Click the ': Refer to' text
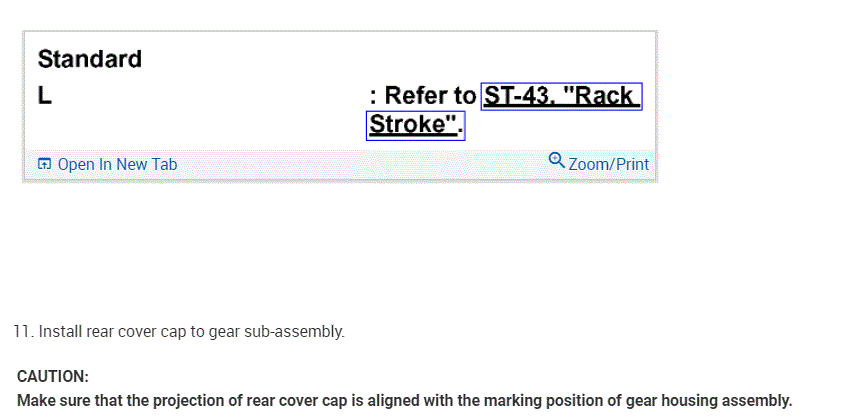Screen dimensions: 855x420 pos(422,96)
